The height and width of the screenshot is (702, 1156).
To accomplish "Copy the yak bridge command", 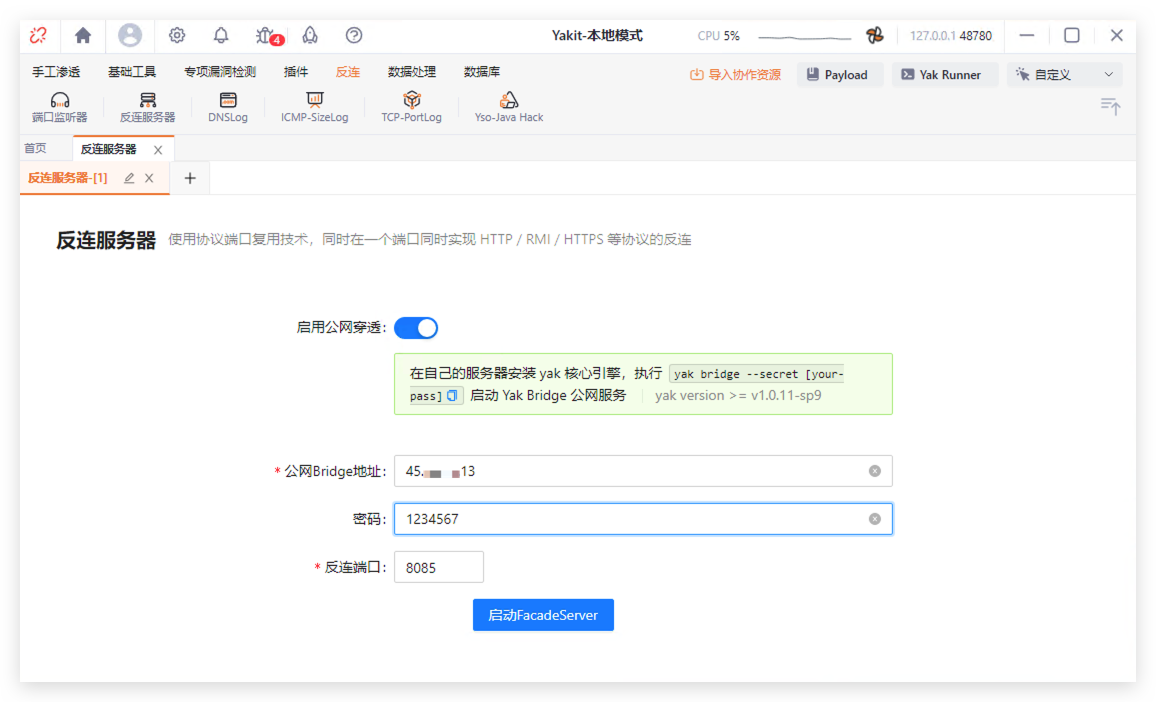I will tap(452, 396).
